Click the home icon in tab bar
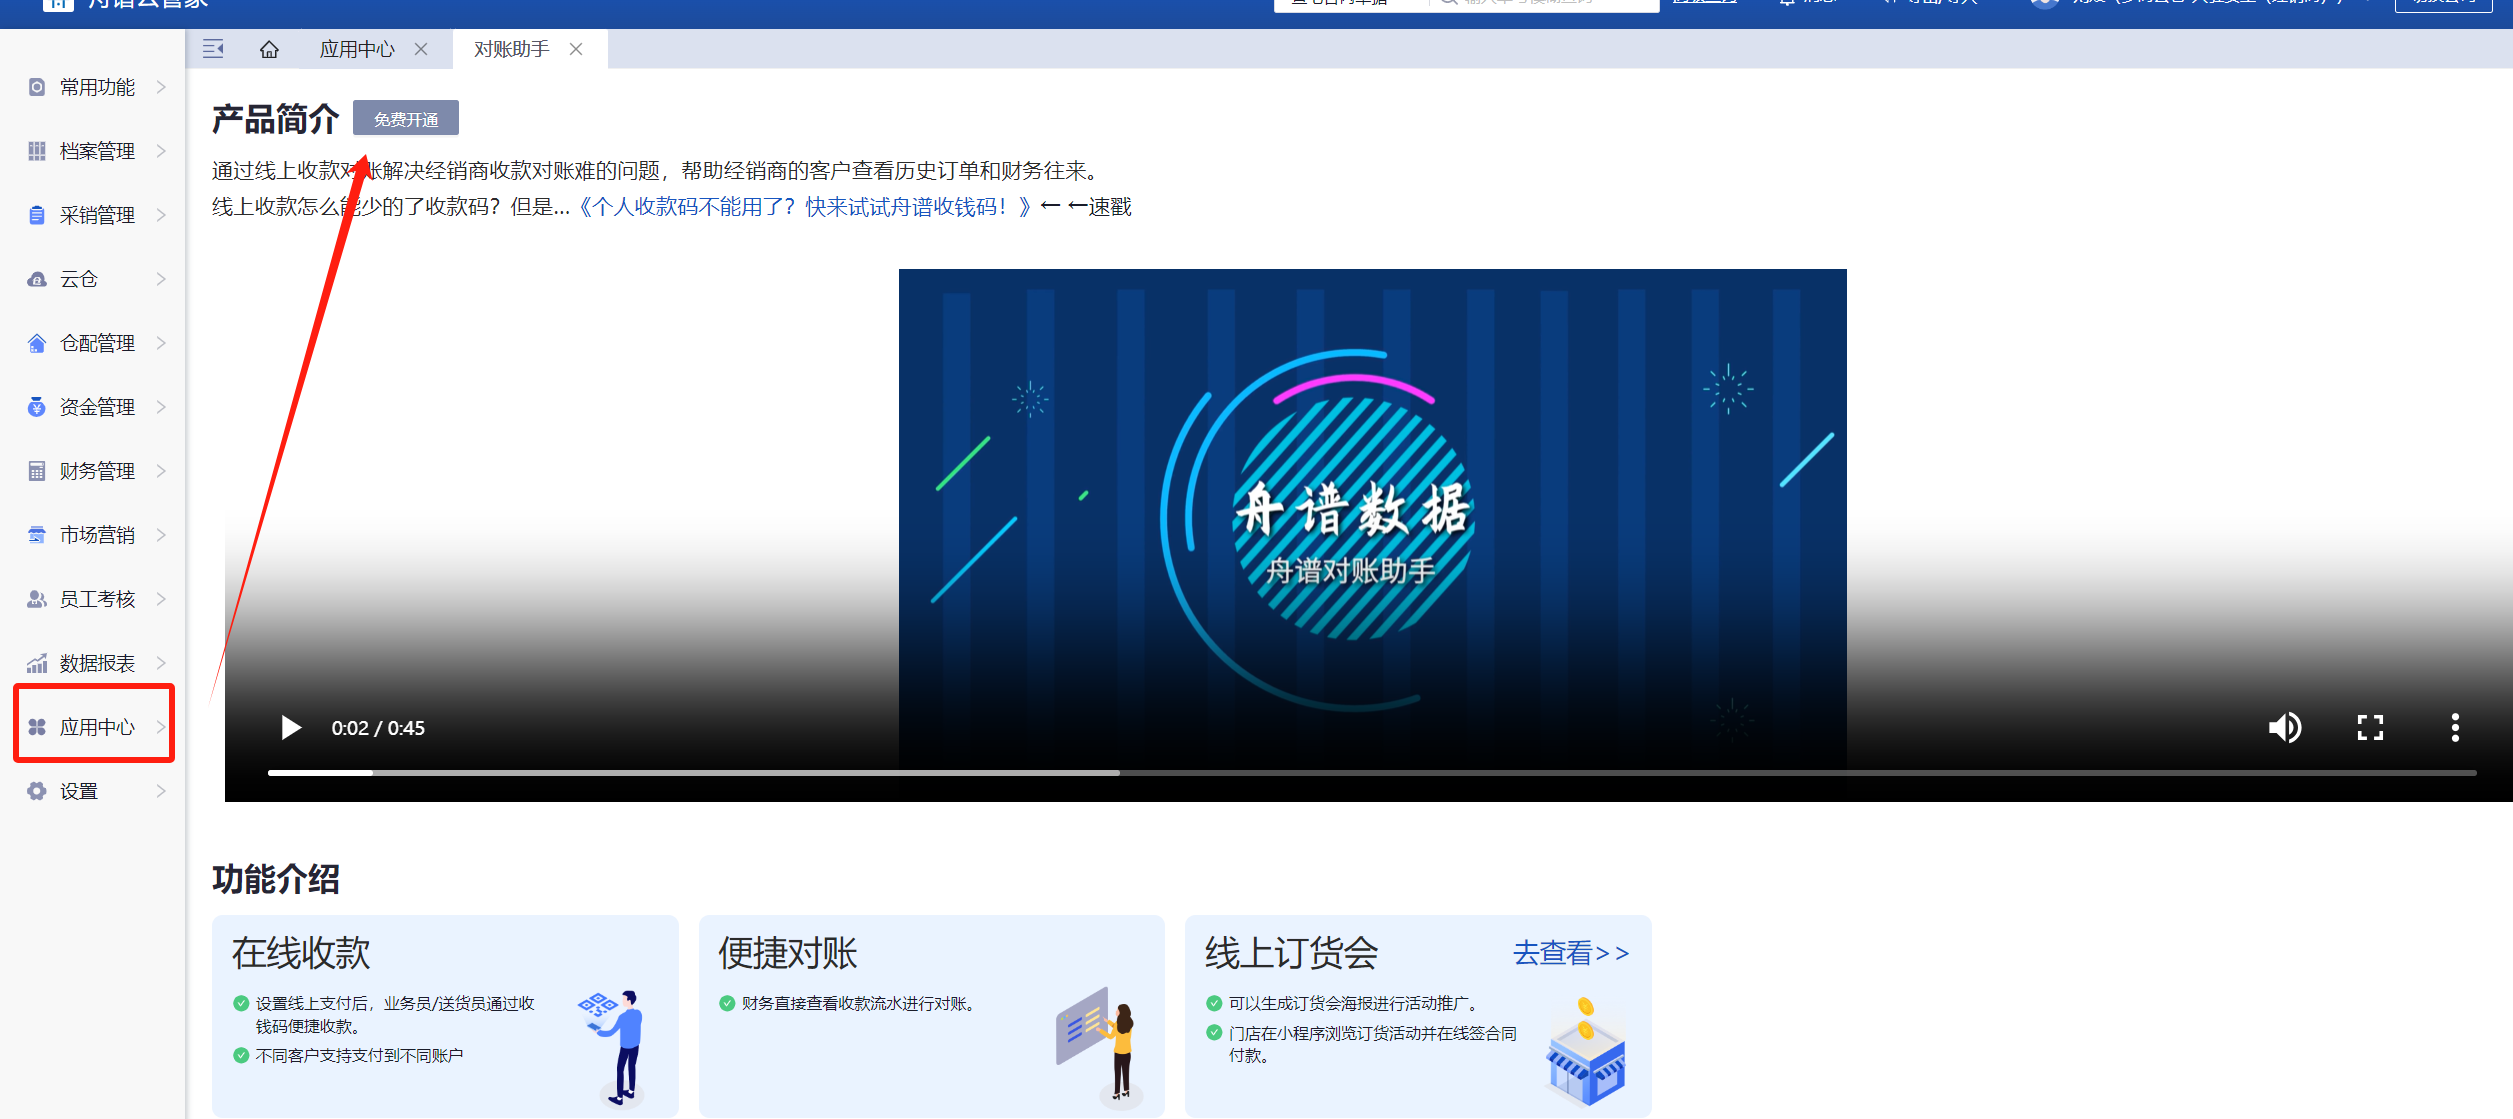 click(x=269, y=49)
